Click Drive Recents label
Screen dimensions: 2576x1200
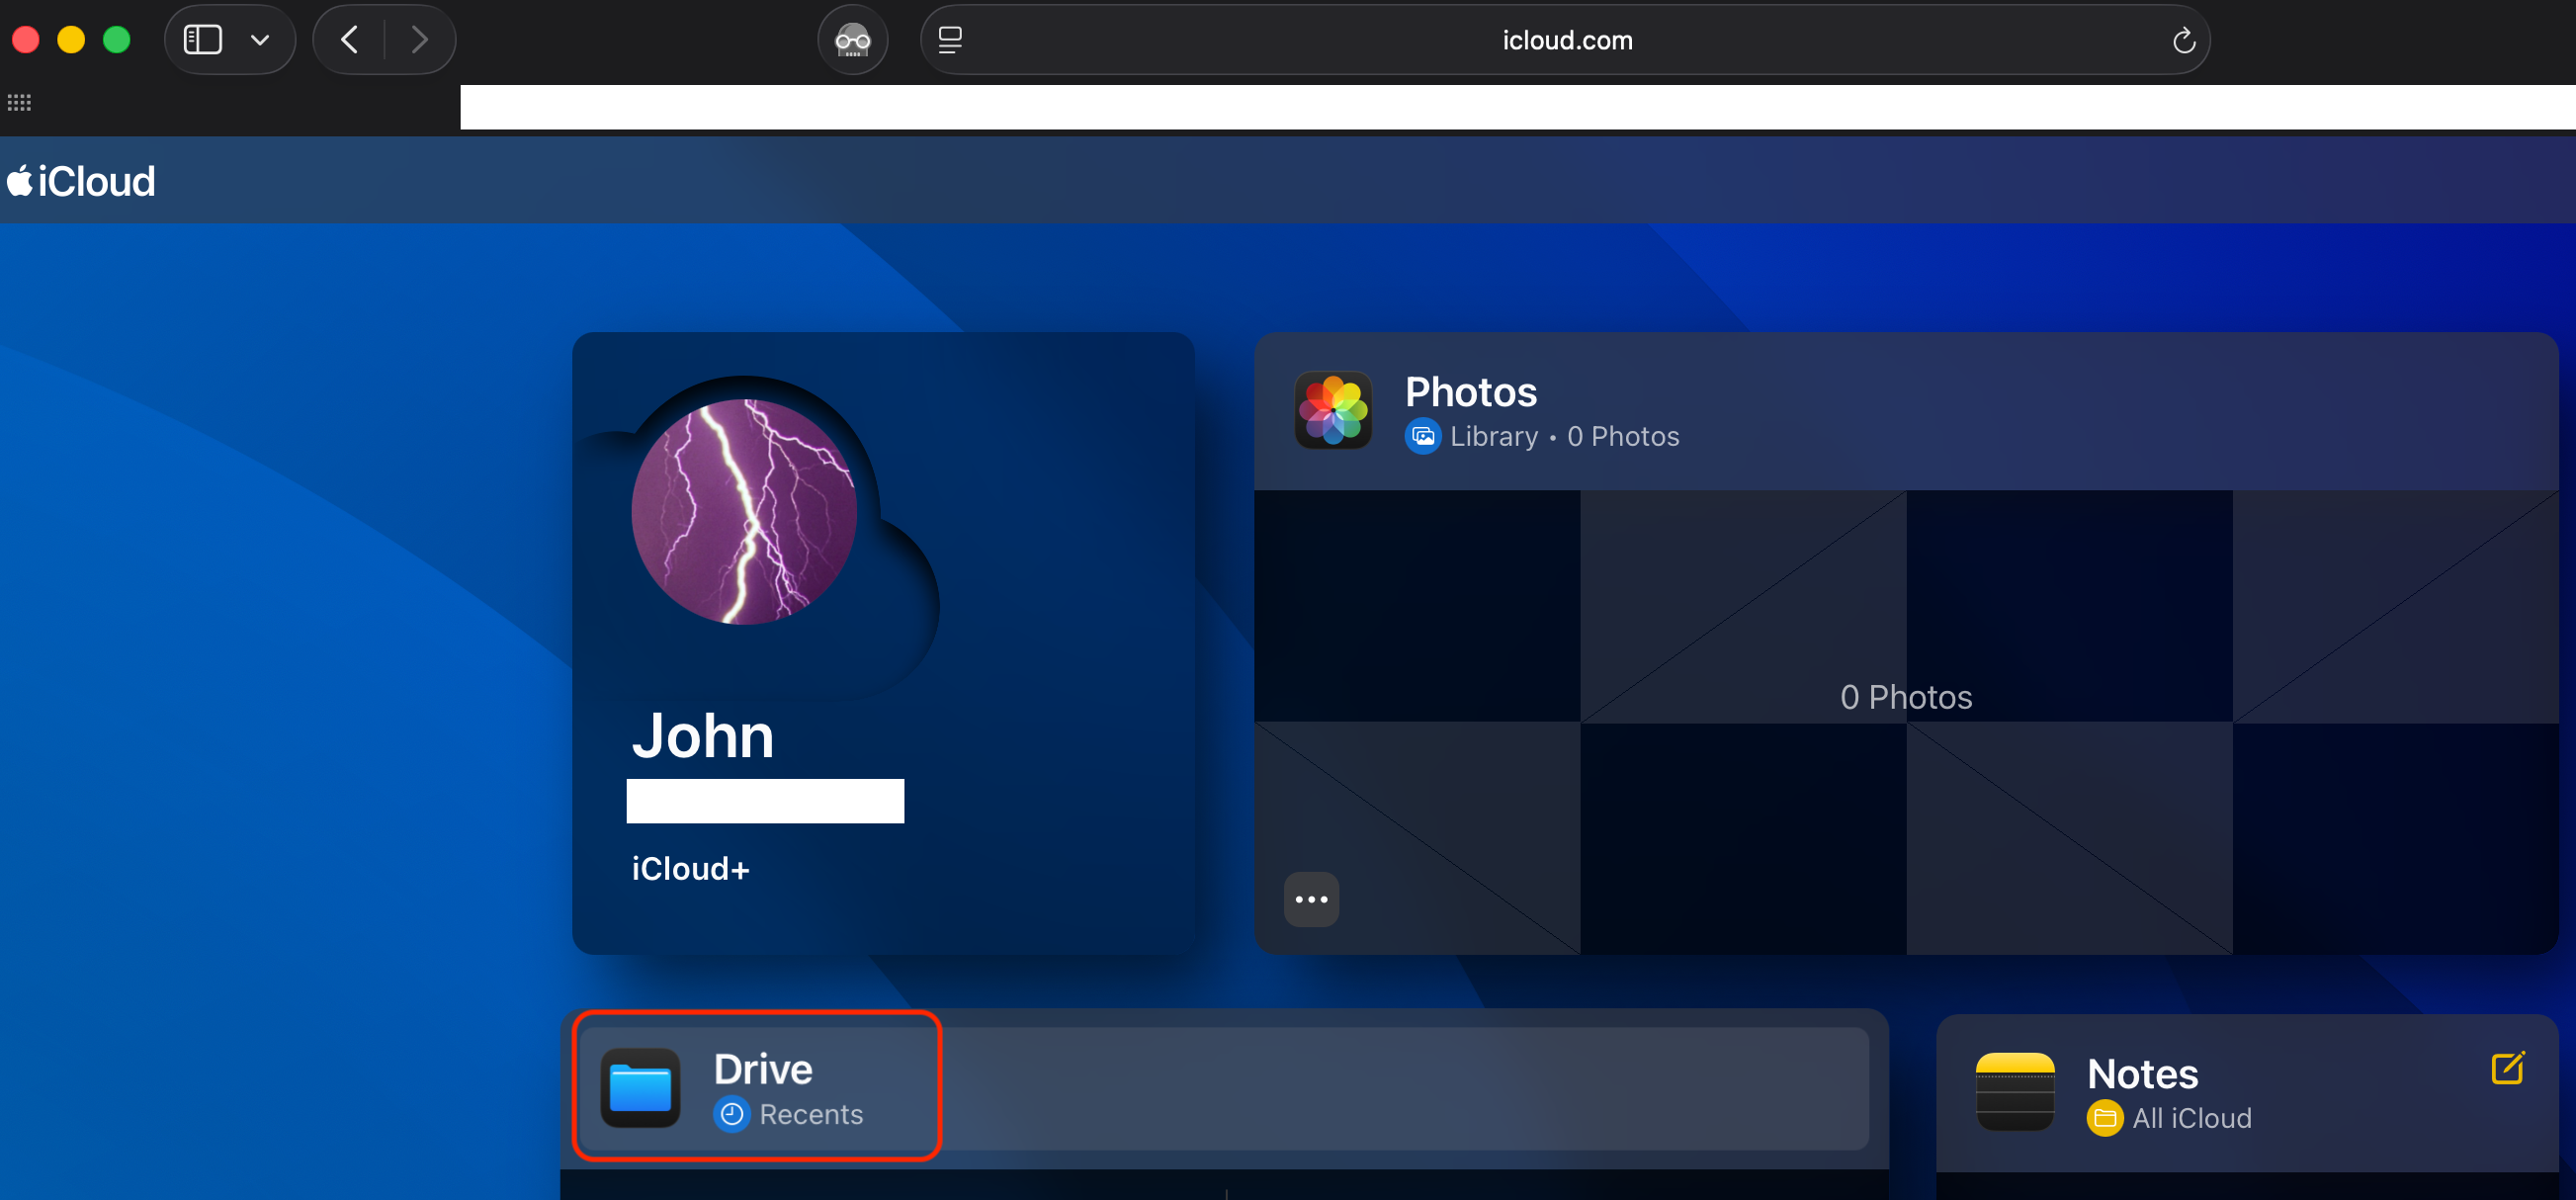(x=810, y=1114)
